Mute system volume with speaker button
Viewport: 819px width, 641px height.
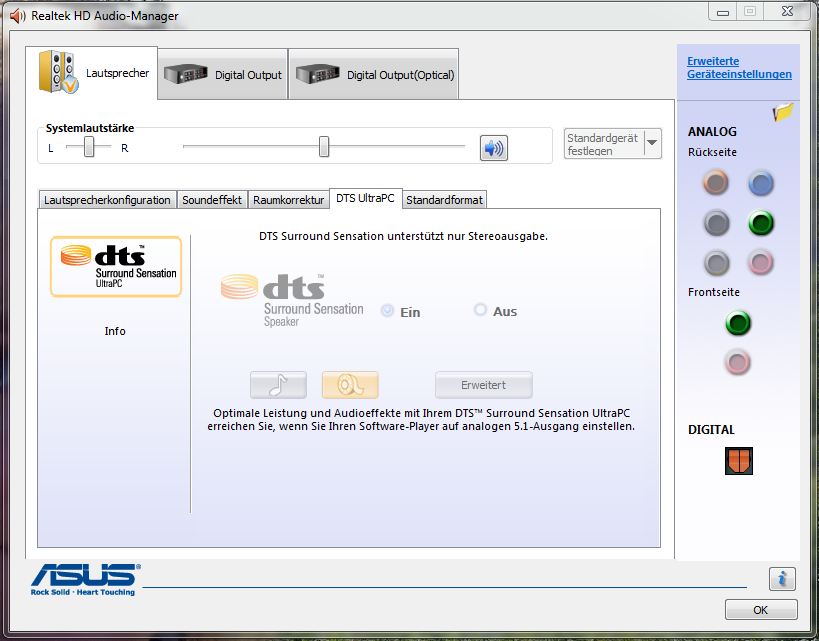[494, 148]
